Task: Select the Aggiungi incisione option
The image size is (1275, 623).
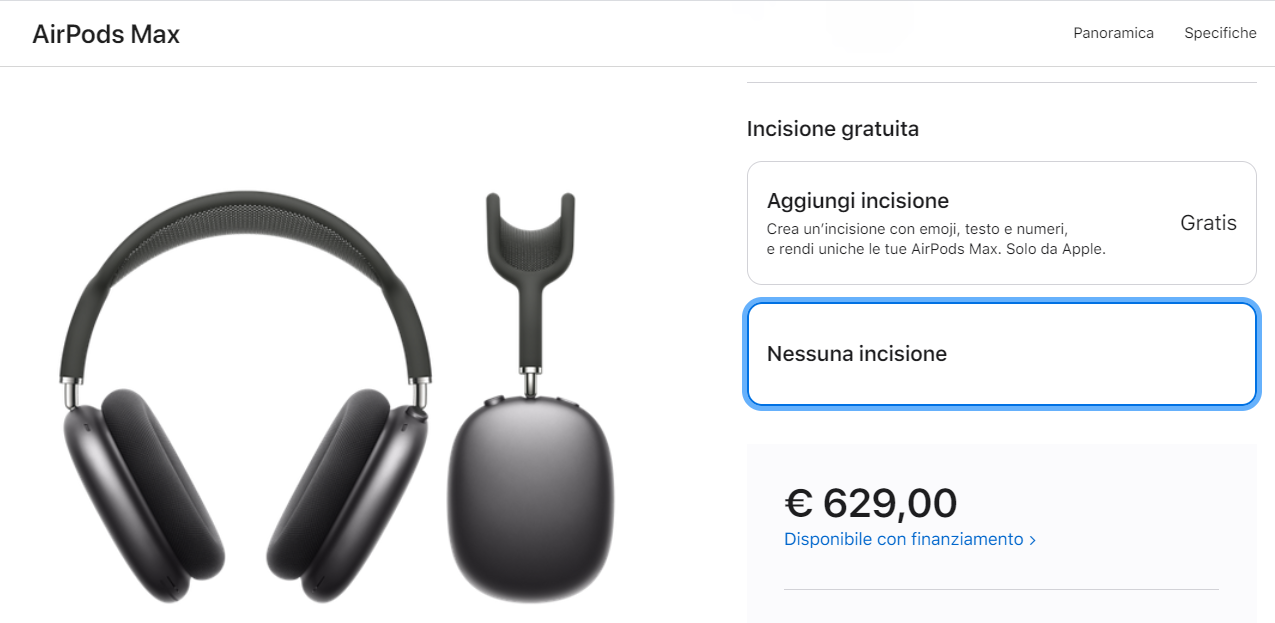Action: (1001, 223)
